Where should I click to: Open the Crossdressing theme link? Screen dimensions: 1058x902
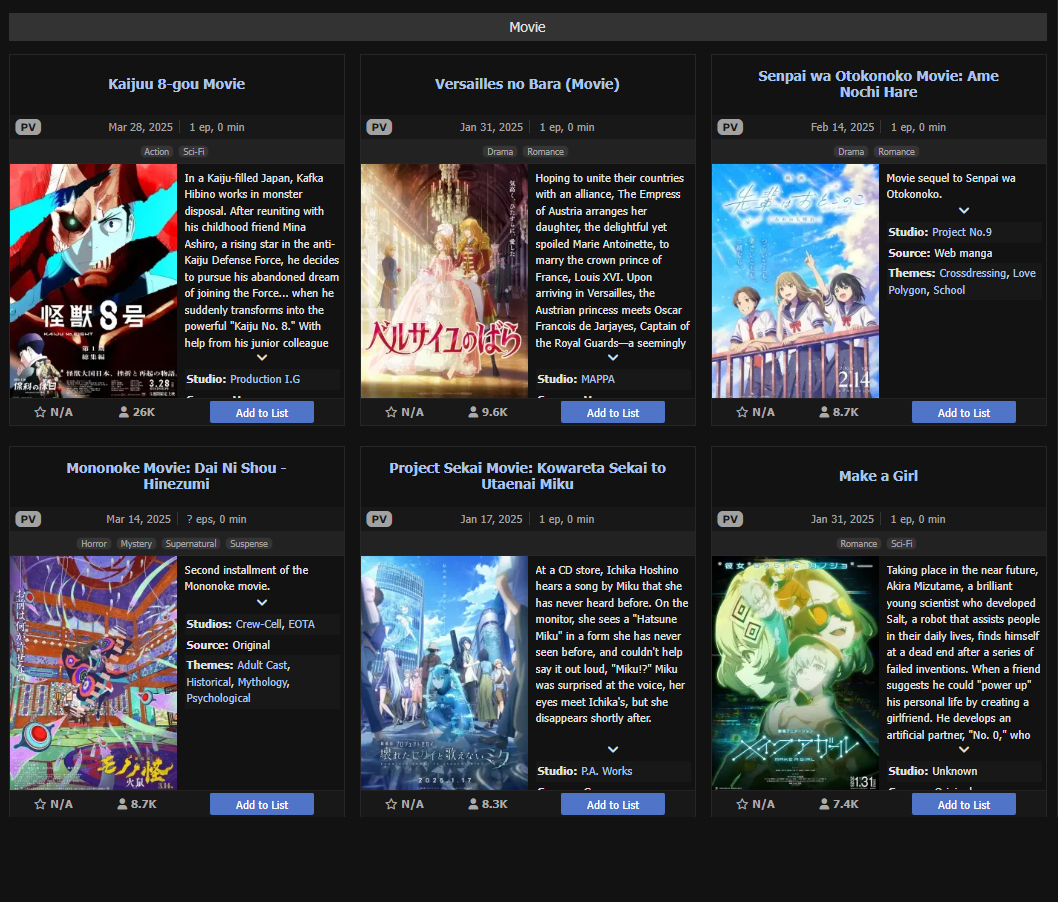coord(972,273)
